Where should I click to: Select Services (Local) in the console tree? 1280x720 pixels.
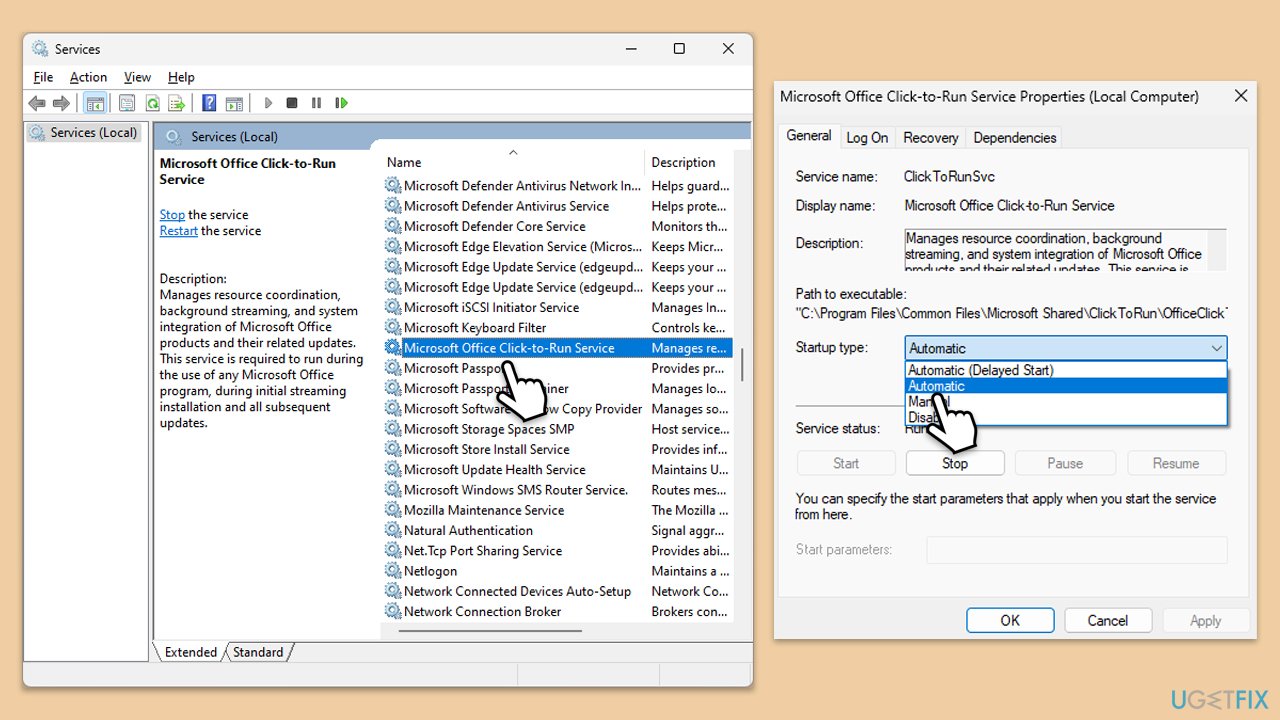pos(84,132)
